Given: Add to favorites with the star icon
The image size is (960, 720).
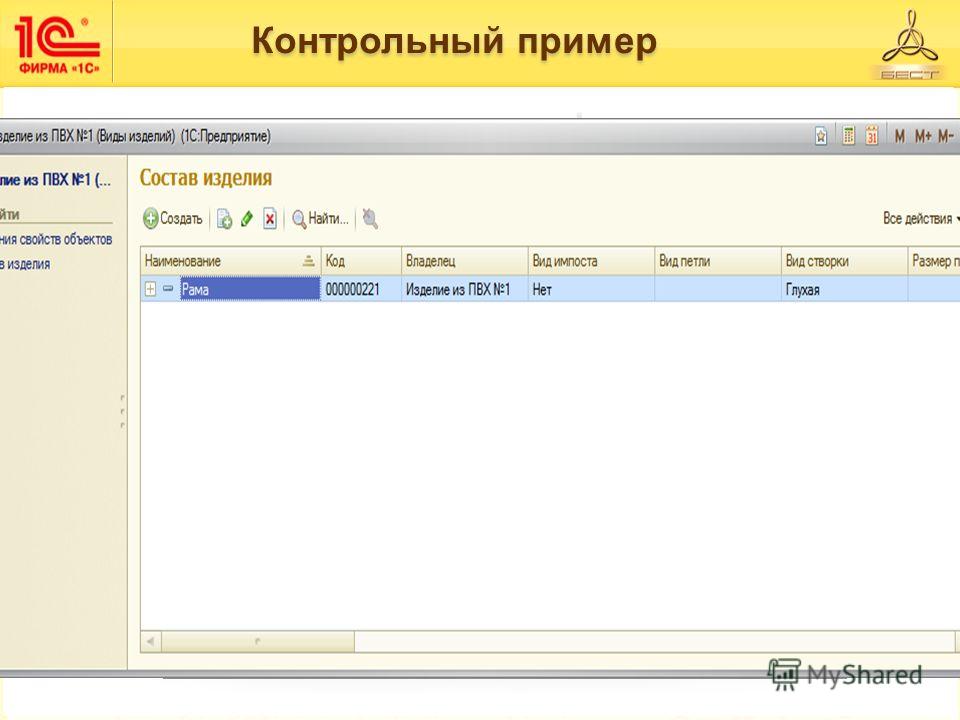Looking at the screenshot, I should click(821, 136).
